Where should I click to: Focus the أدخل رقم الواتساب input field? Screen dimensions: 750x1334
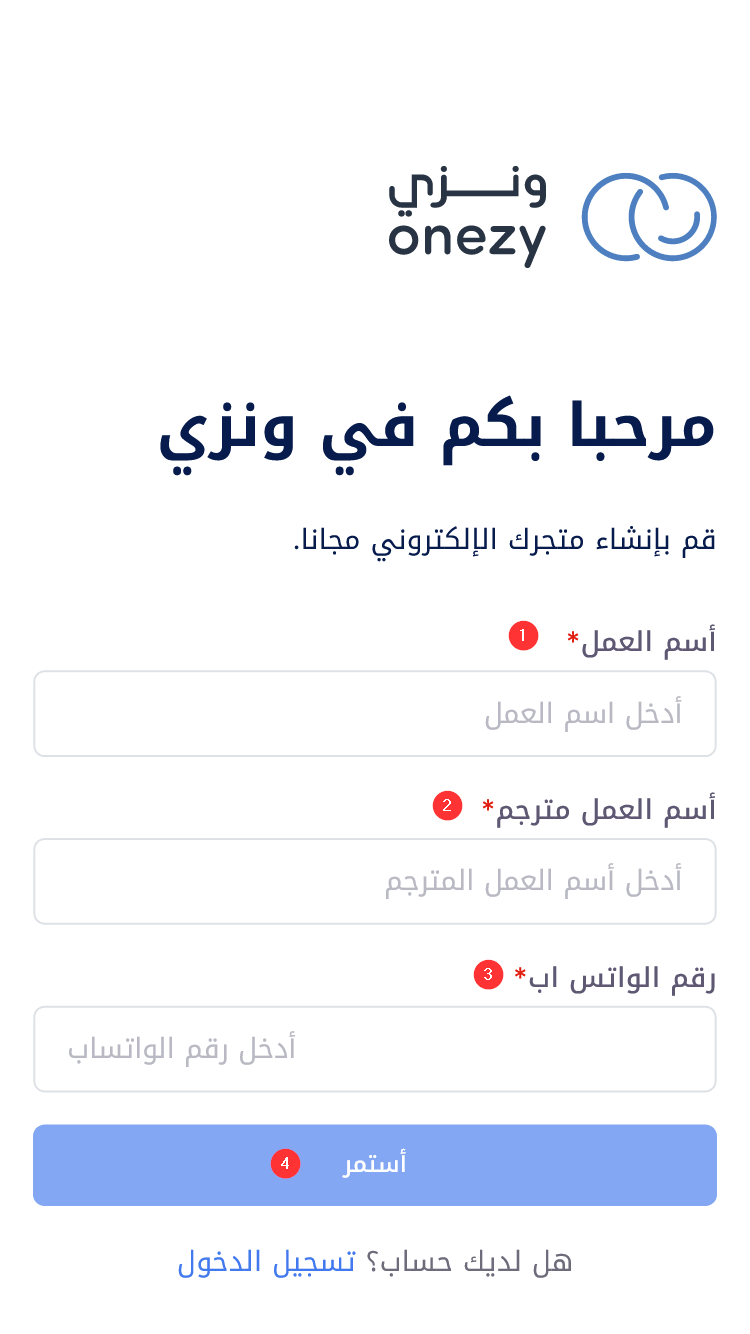375,1049
